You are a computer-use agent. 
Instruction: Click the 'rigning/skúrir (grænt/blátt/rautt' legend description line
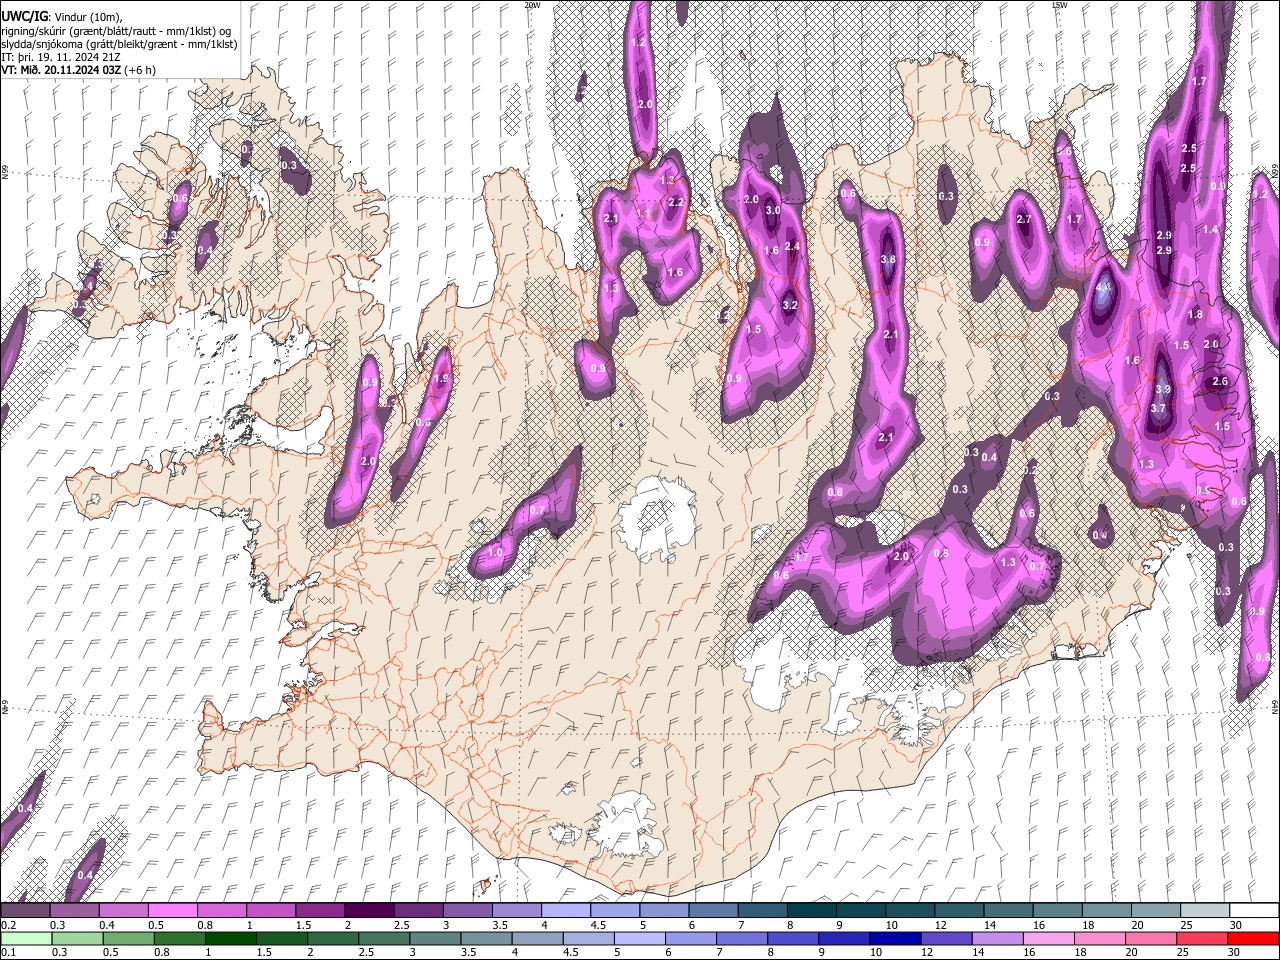point(118,31)
